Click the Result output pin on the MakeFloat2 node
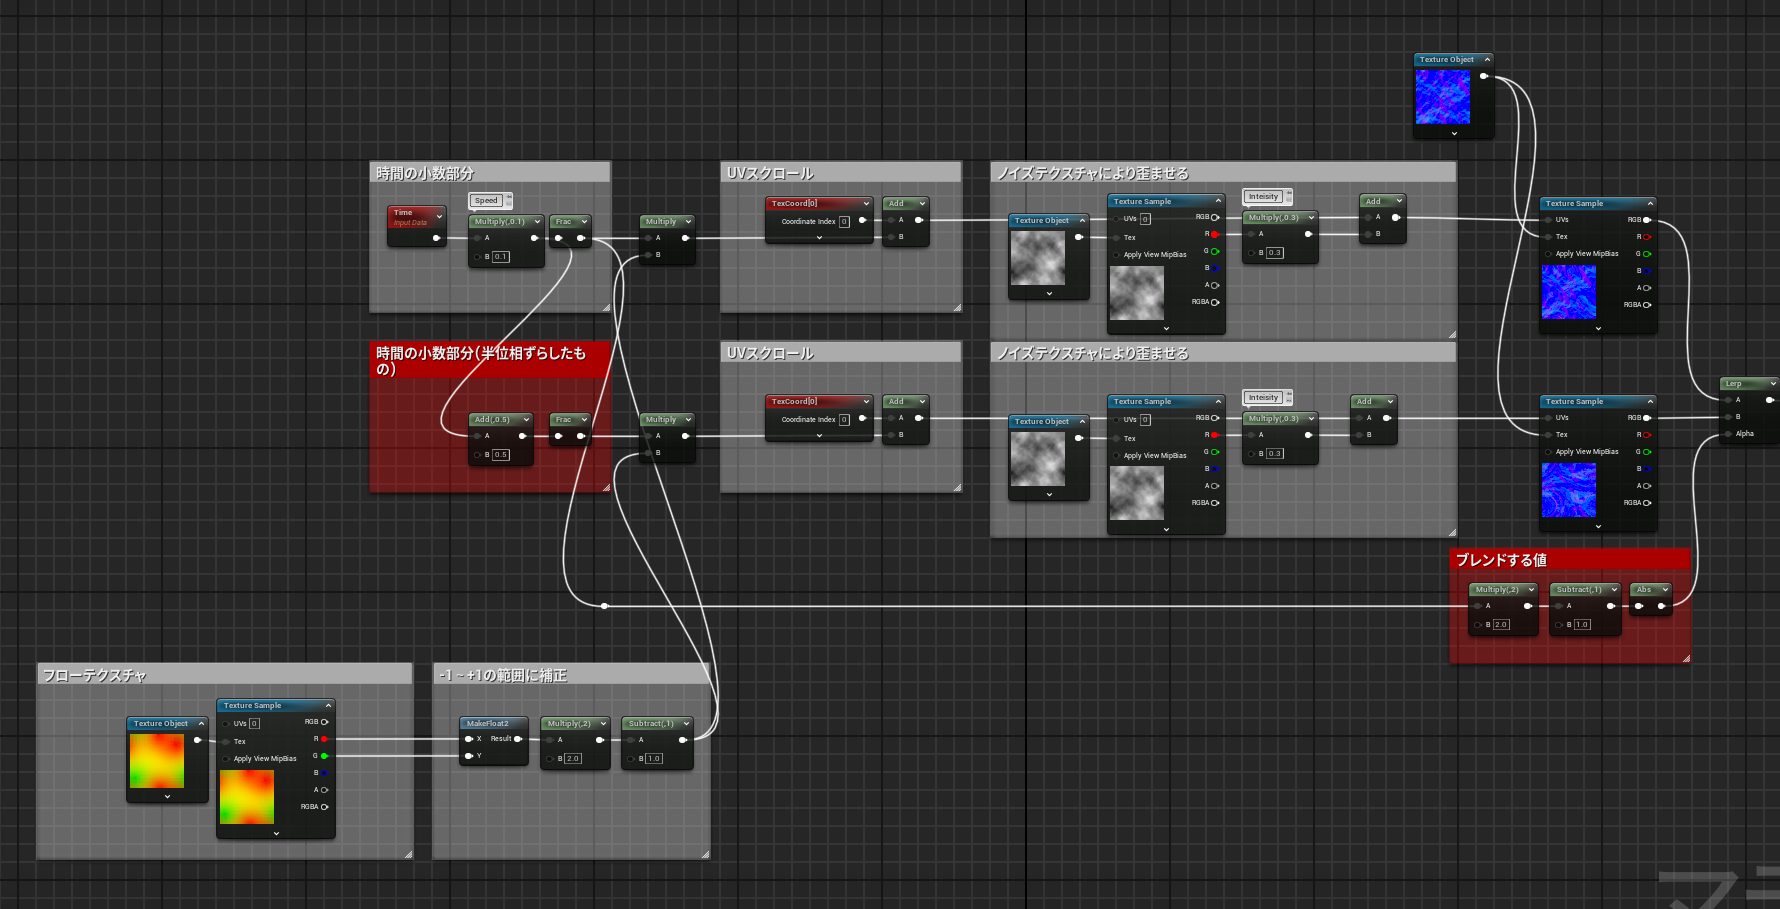This screenshot has height=909, width=1780. 519,739
